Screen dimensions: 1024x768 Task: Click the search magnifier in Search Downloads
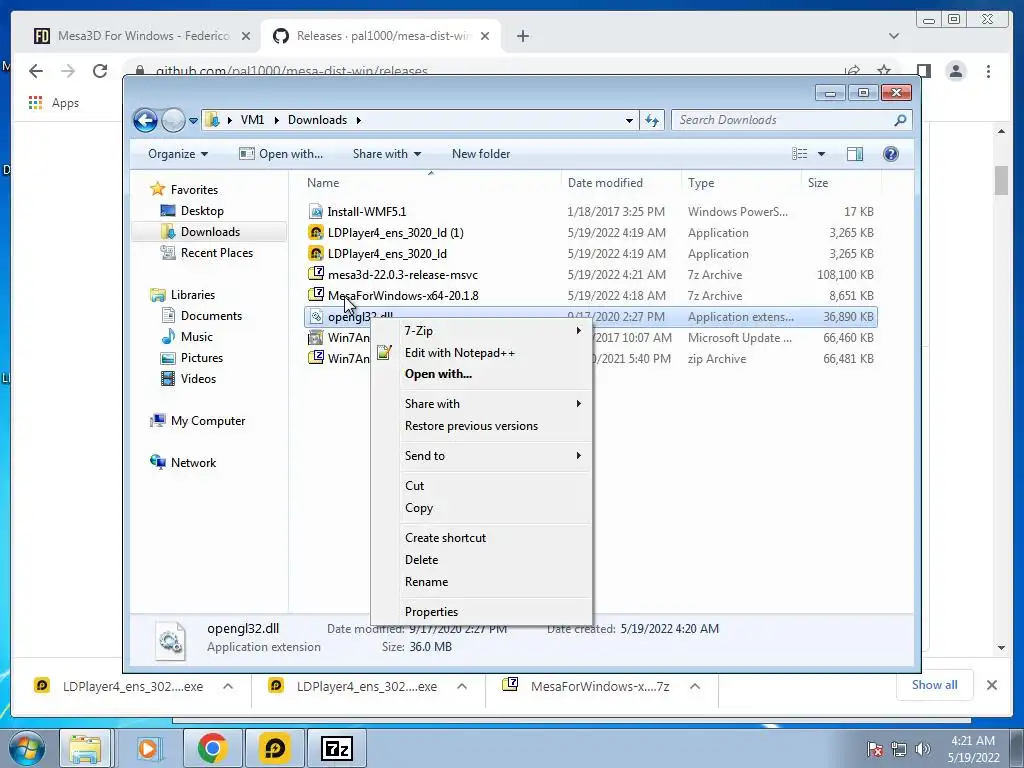pyautogui.click(x=900, y=120)
